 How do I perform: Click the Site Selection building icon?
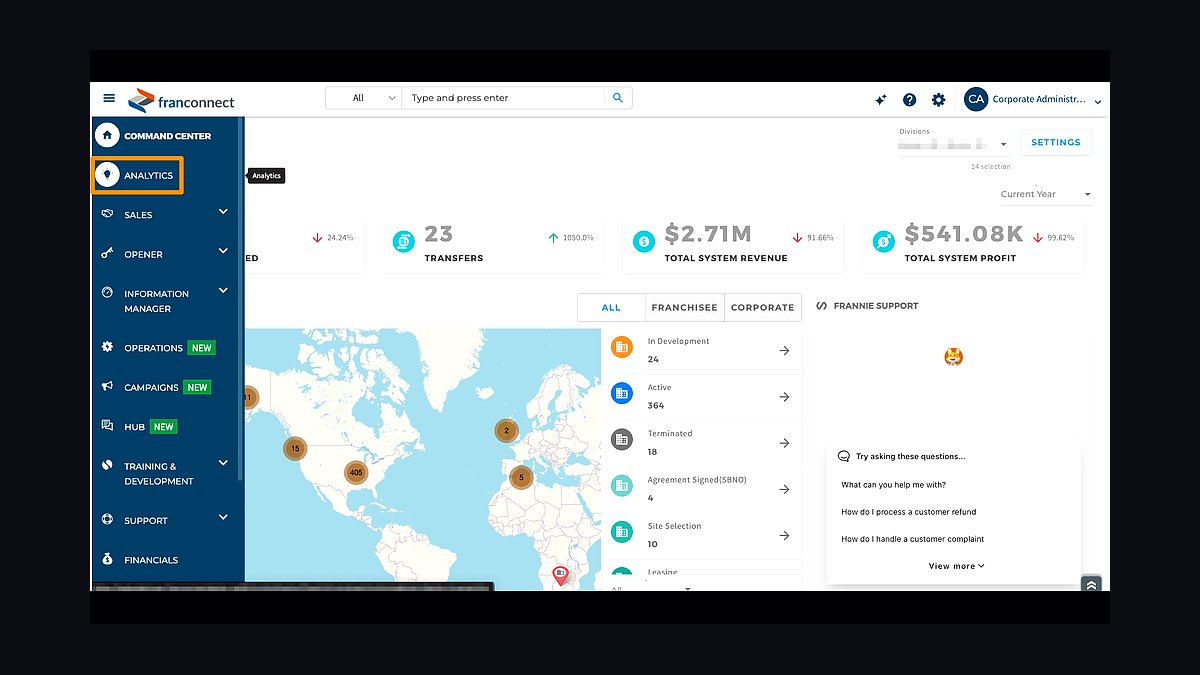[x=622, y=531]
